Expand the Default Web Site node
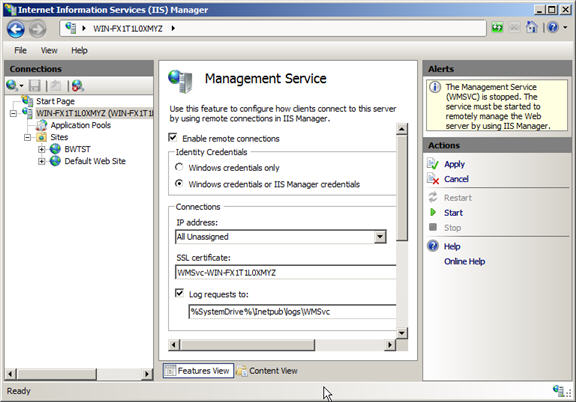576x402 pixels. point(42,161)
